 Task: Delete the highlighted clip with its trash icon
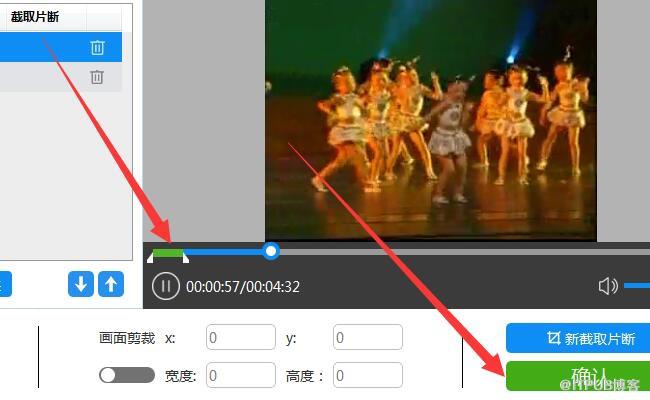pyautogui.click(x=97, y=47)
